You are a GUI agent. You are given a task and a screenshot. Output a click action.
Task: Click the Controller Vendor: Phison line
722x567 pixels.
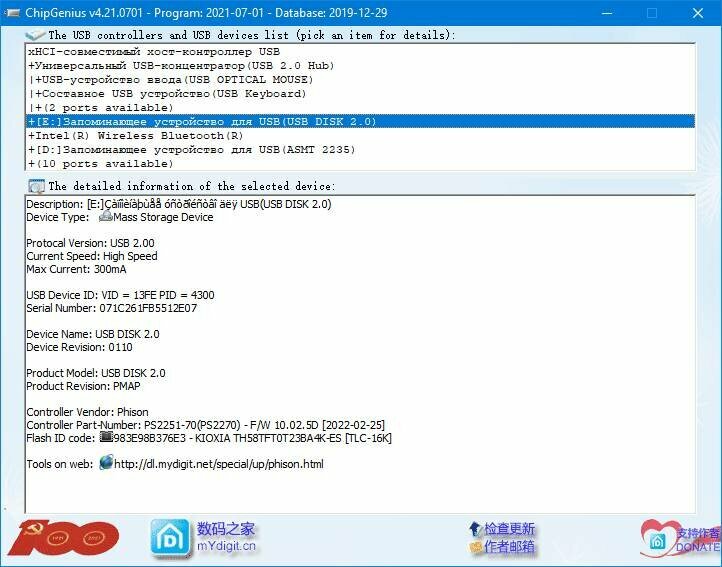(87, 412)
